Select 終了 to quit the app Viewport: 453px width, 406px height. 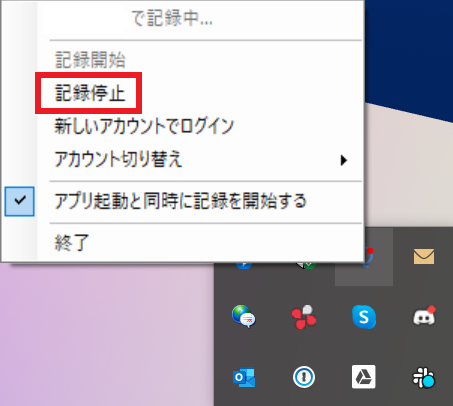point(72,242)
